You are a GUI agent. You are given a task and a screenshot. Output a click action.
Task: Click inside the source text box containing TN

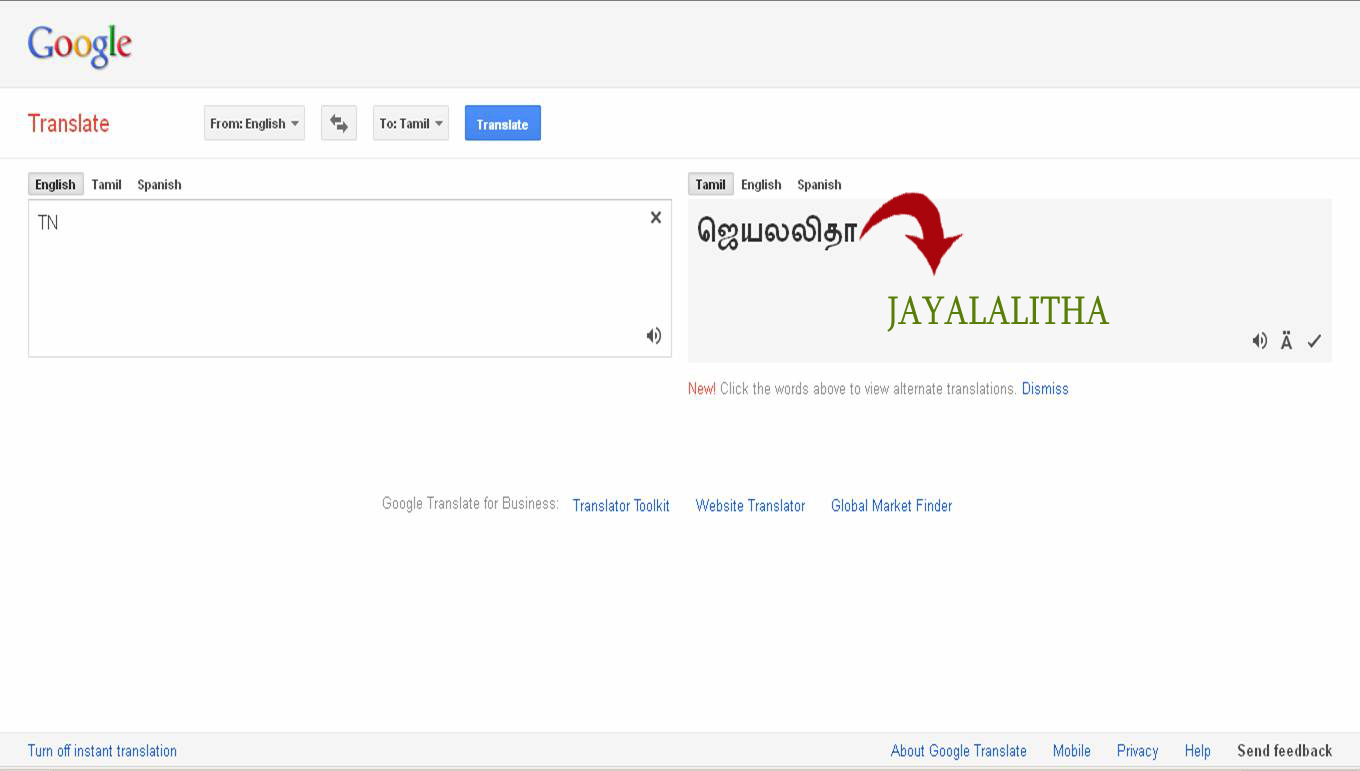[x=350, y=278]
